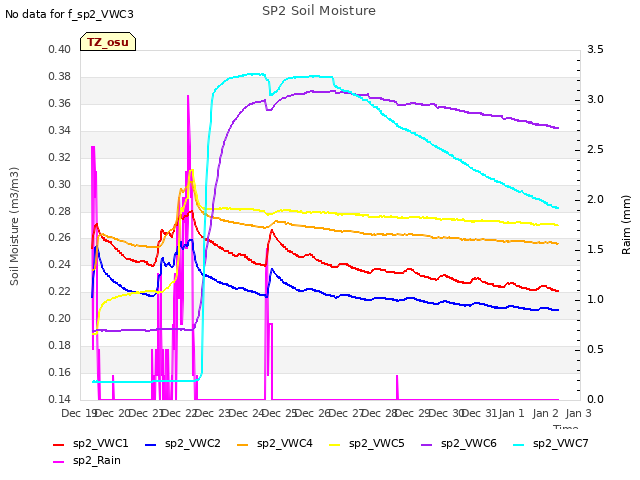Click the Jan 1 date label
Image resolution: width=640 pixels, height=480 pixels.
coord(512,413)
